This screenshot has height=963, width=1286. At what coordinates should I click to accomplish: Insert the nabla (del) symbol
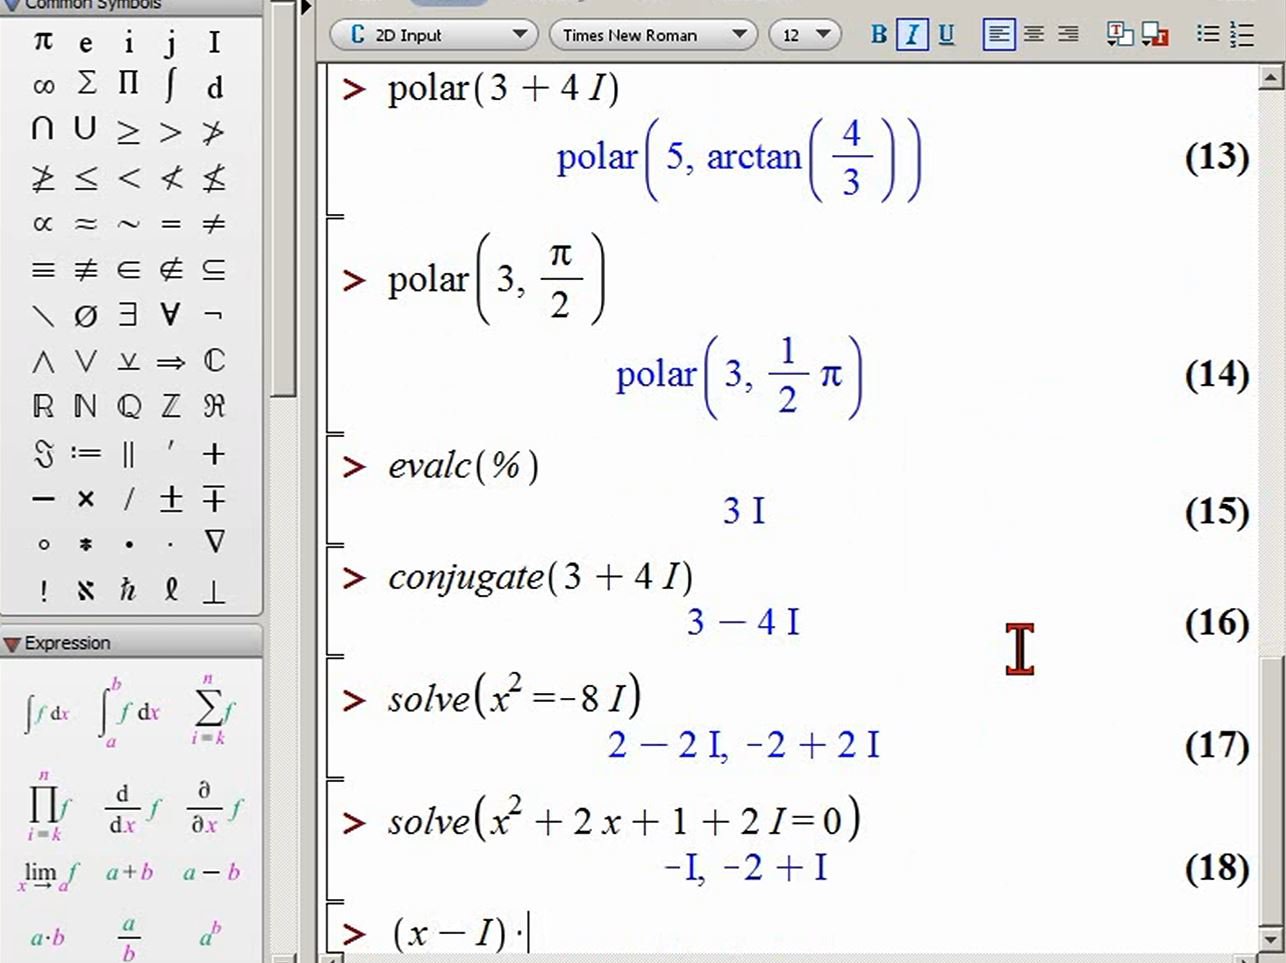tap(214, 543)
